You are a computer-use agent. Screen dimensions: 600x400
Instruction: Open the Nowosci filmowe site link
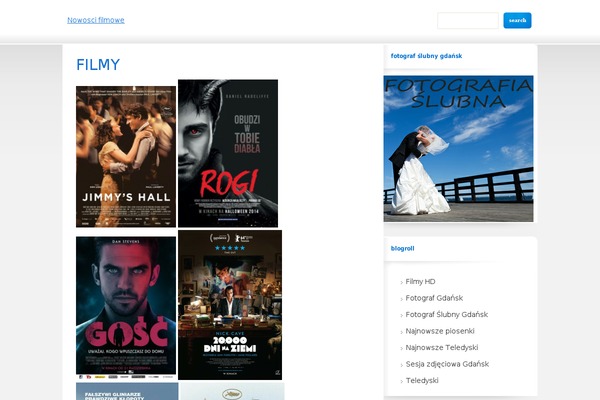click(96, 20)
